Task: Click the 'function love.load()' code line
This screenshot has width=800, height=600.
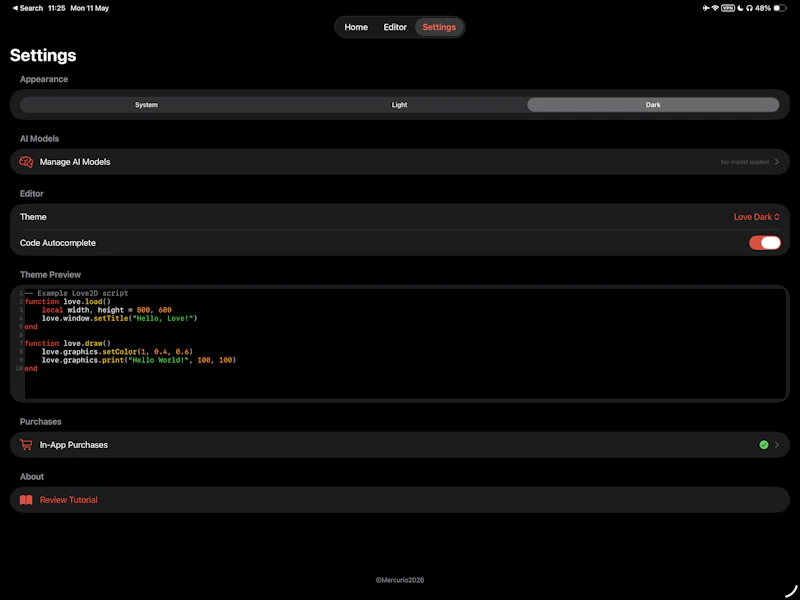Action: 67,302
